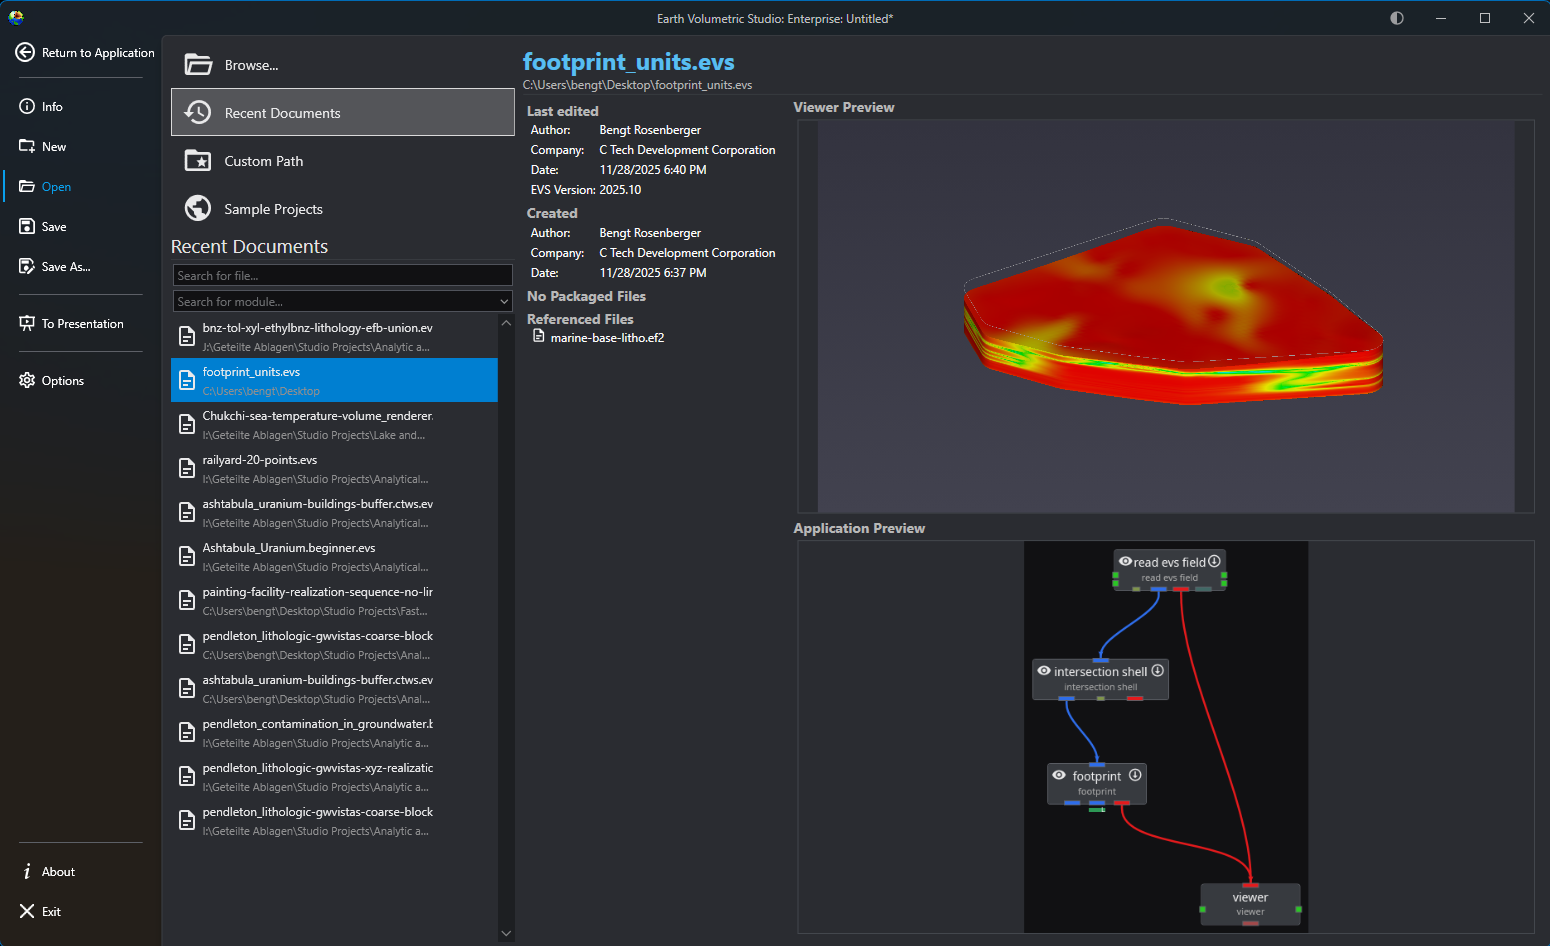This screenshot has height=946, width=1550.
Task: Open referenced file marine-base-litho.ef2
Action: click(x=606, y=338)
